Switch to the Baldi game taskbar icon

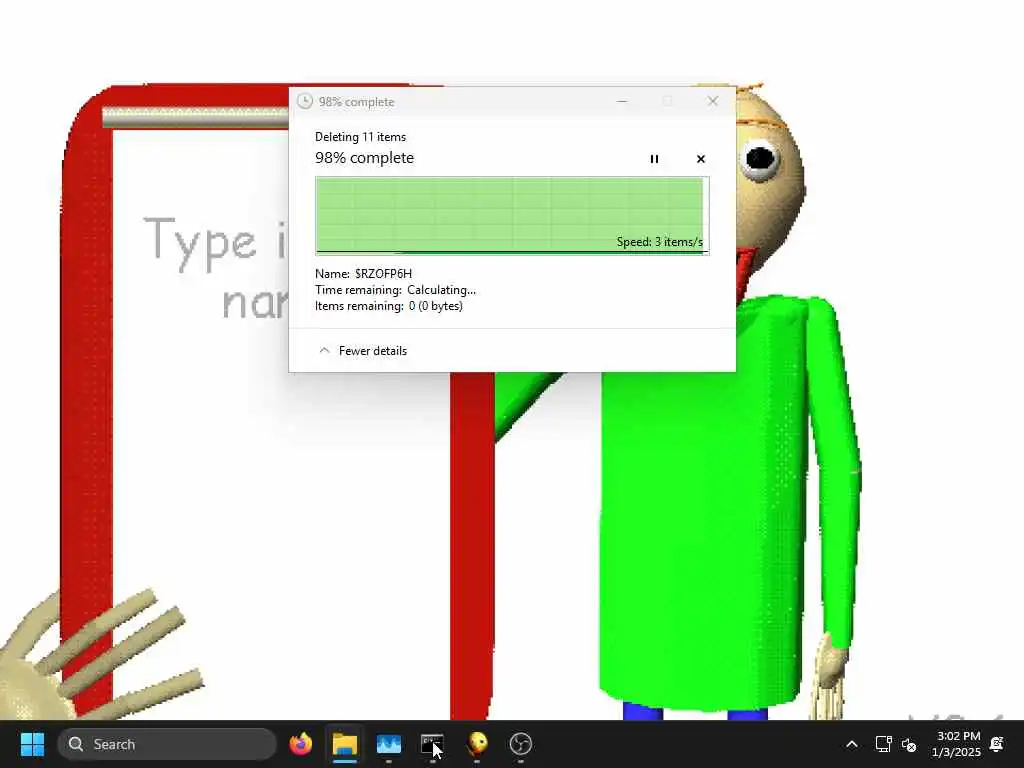pyautogui.click(x=477, y=744)
